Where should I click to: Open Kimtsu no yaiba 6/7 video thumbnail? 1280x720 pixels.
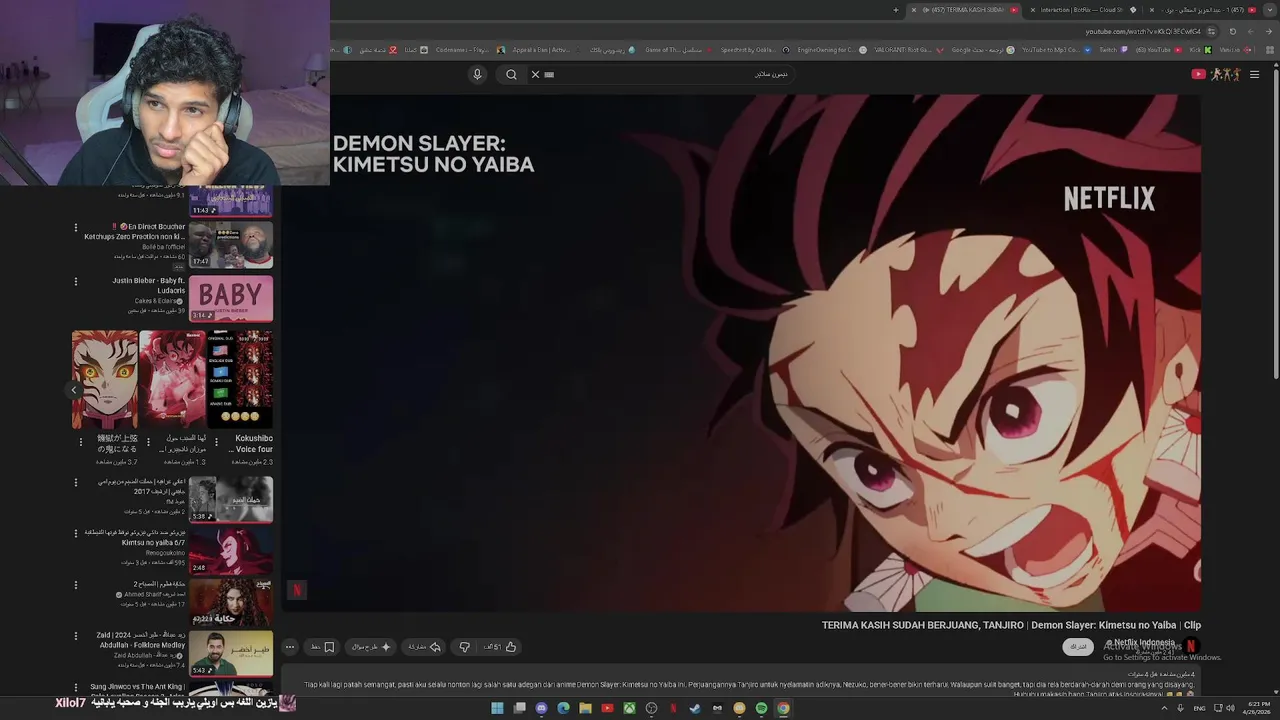[231, 550]
